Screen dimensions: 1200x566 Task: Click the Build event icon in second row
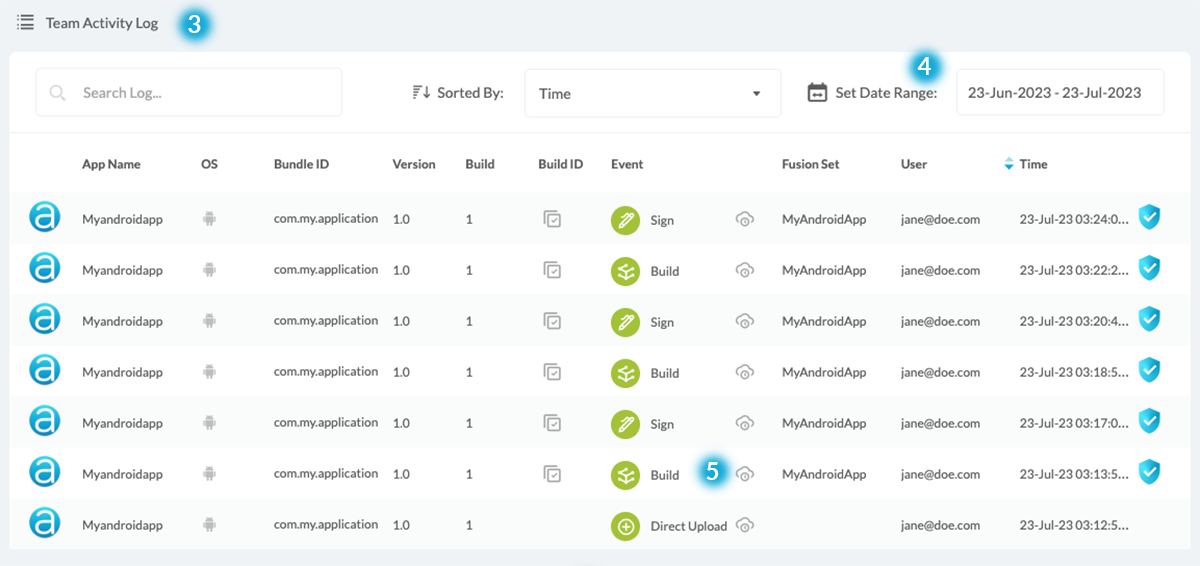coord(625,271)
